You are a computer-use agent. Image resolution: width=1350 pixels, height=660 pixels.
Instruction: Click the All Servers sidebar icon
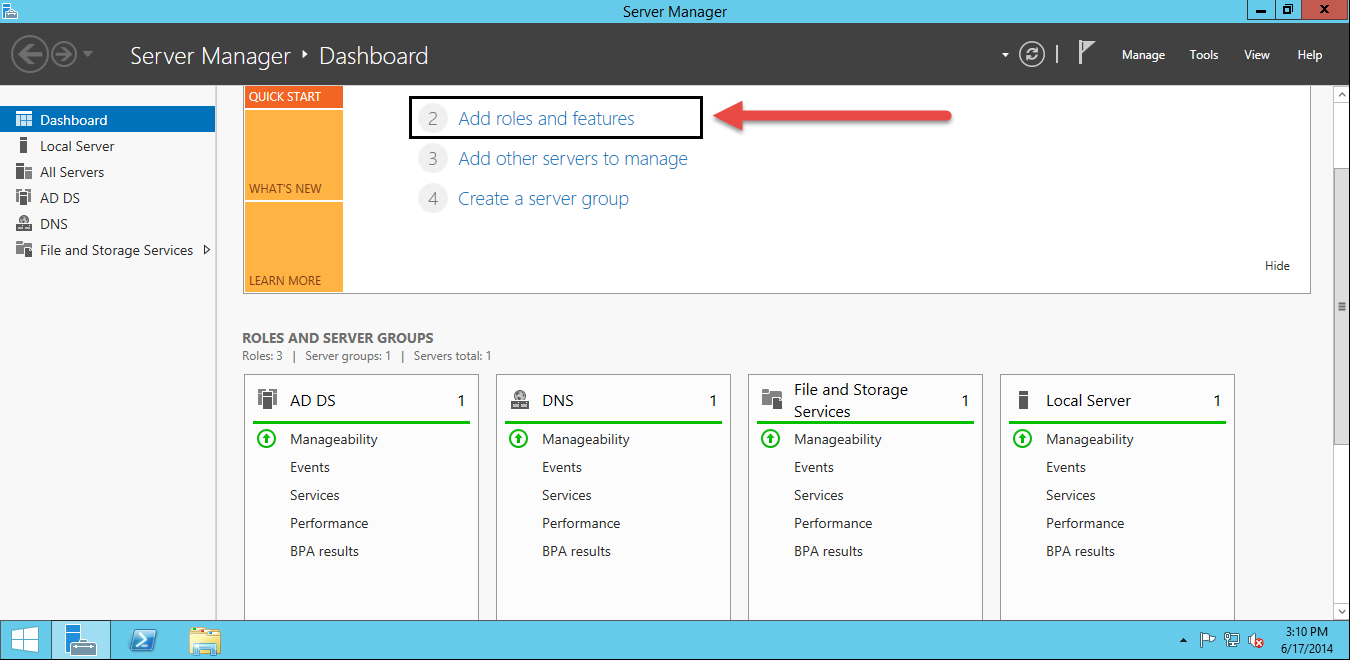coord(24,172)
